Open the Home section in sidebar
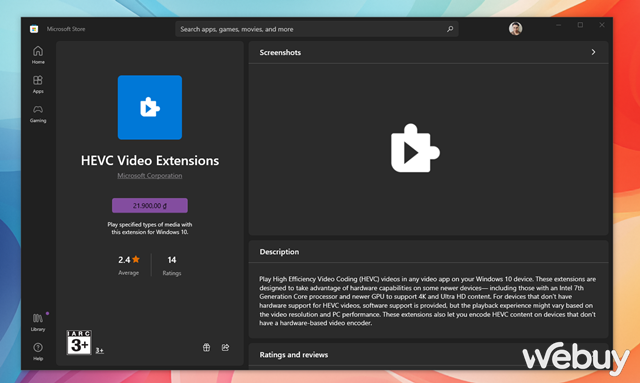 click(38, 55)
